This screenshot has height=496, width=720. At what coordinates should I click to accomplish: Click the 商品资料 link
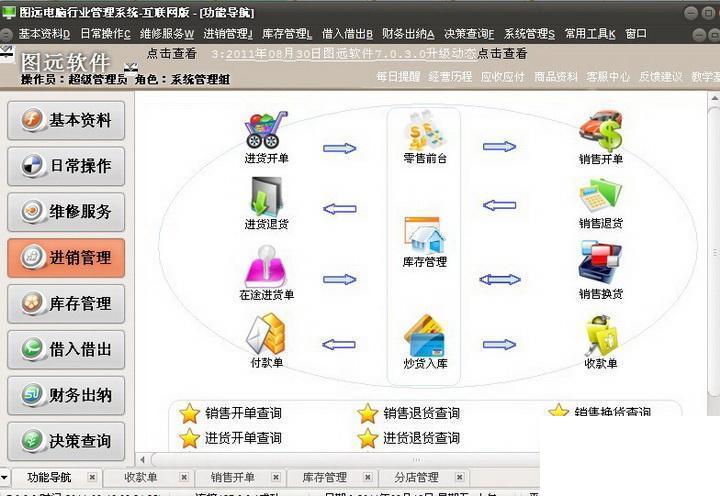pos(556,77)
